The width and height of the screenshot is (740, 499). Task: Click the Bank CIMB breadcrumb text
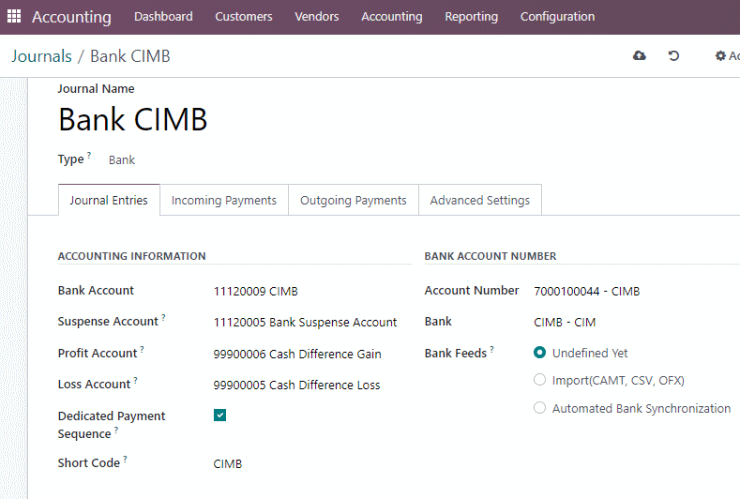[x=130, y=56]
